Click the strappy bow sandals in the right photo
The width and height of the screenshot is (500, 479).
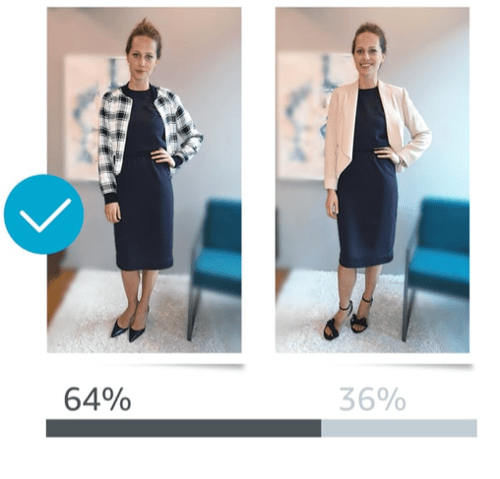pos(347,318)
